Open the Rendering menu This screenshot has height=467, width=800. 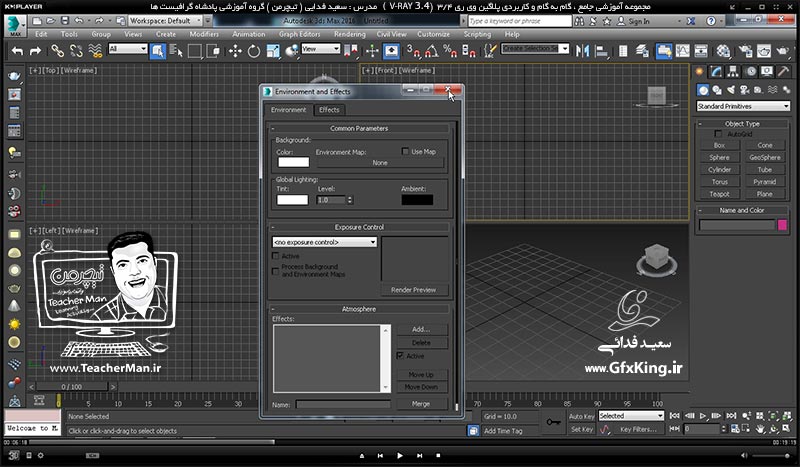pyautogui.click(x=349, y=34)
